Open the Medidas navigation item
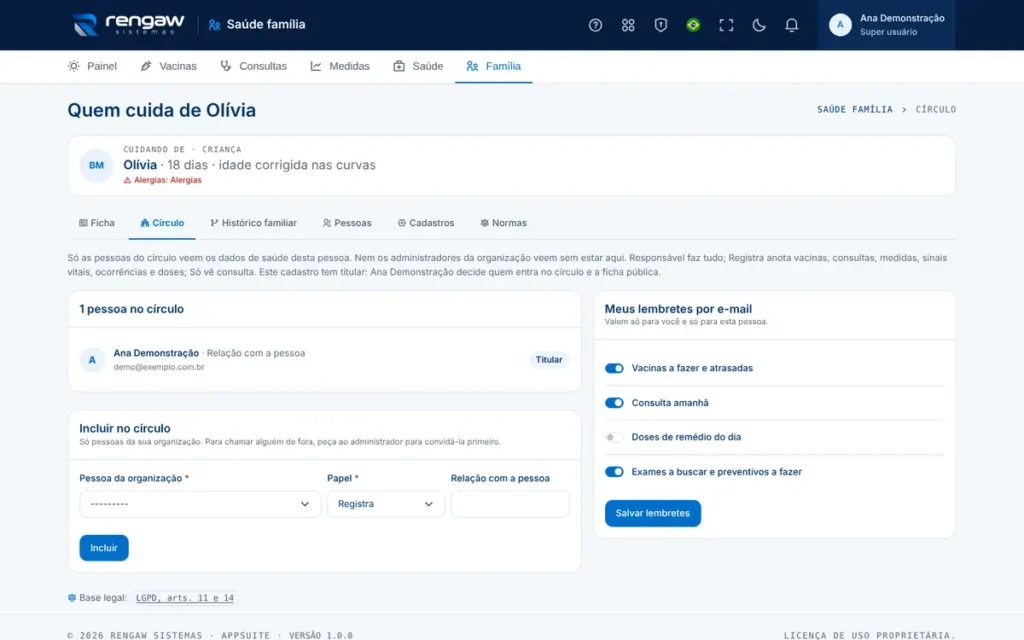This screenshot has width=1024, height=640. click(340, 66)
